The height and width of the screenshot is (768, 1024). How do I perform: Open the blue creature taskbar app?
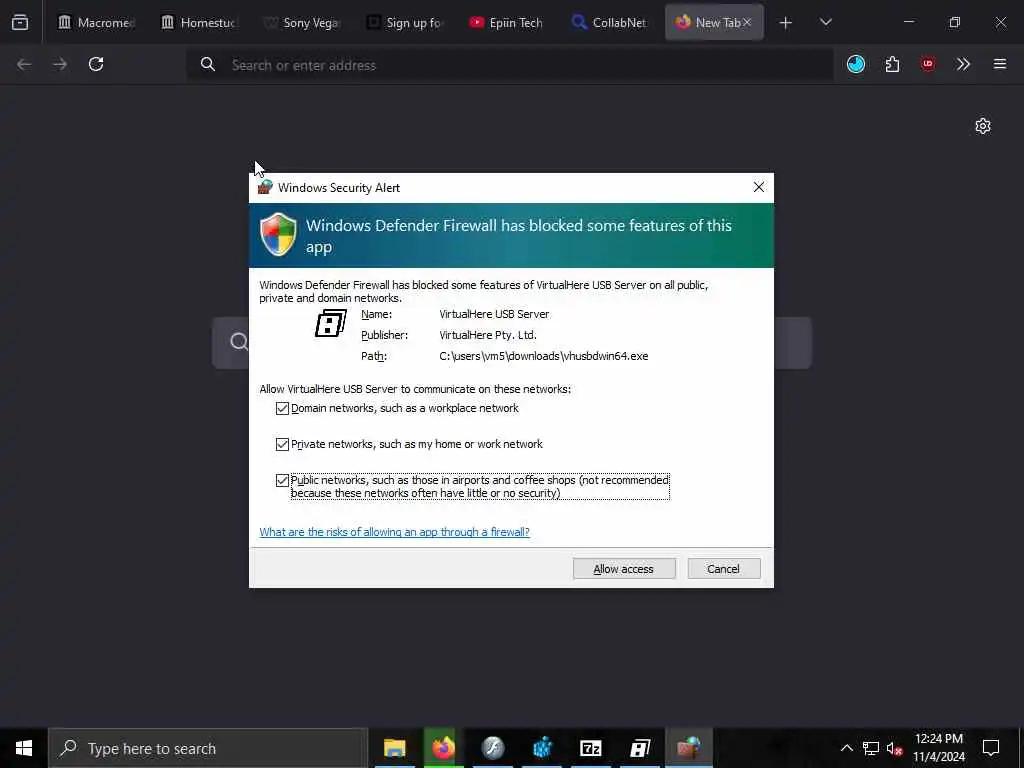point(542,748)
